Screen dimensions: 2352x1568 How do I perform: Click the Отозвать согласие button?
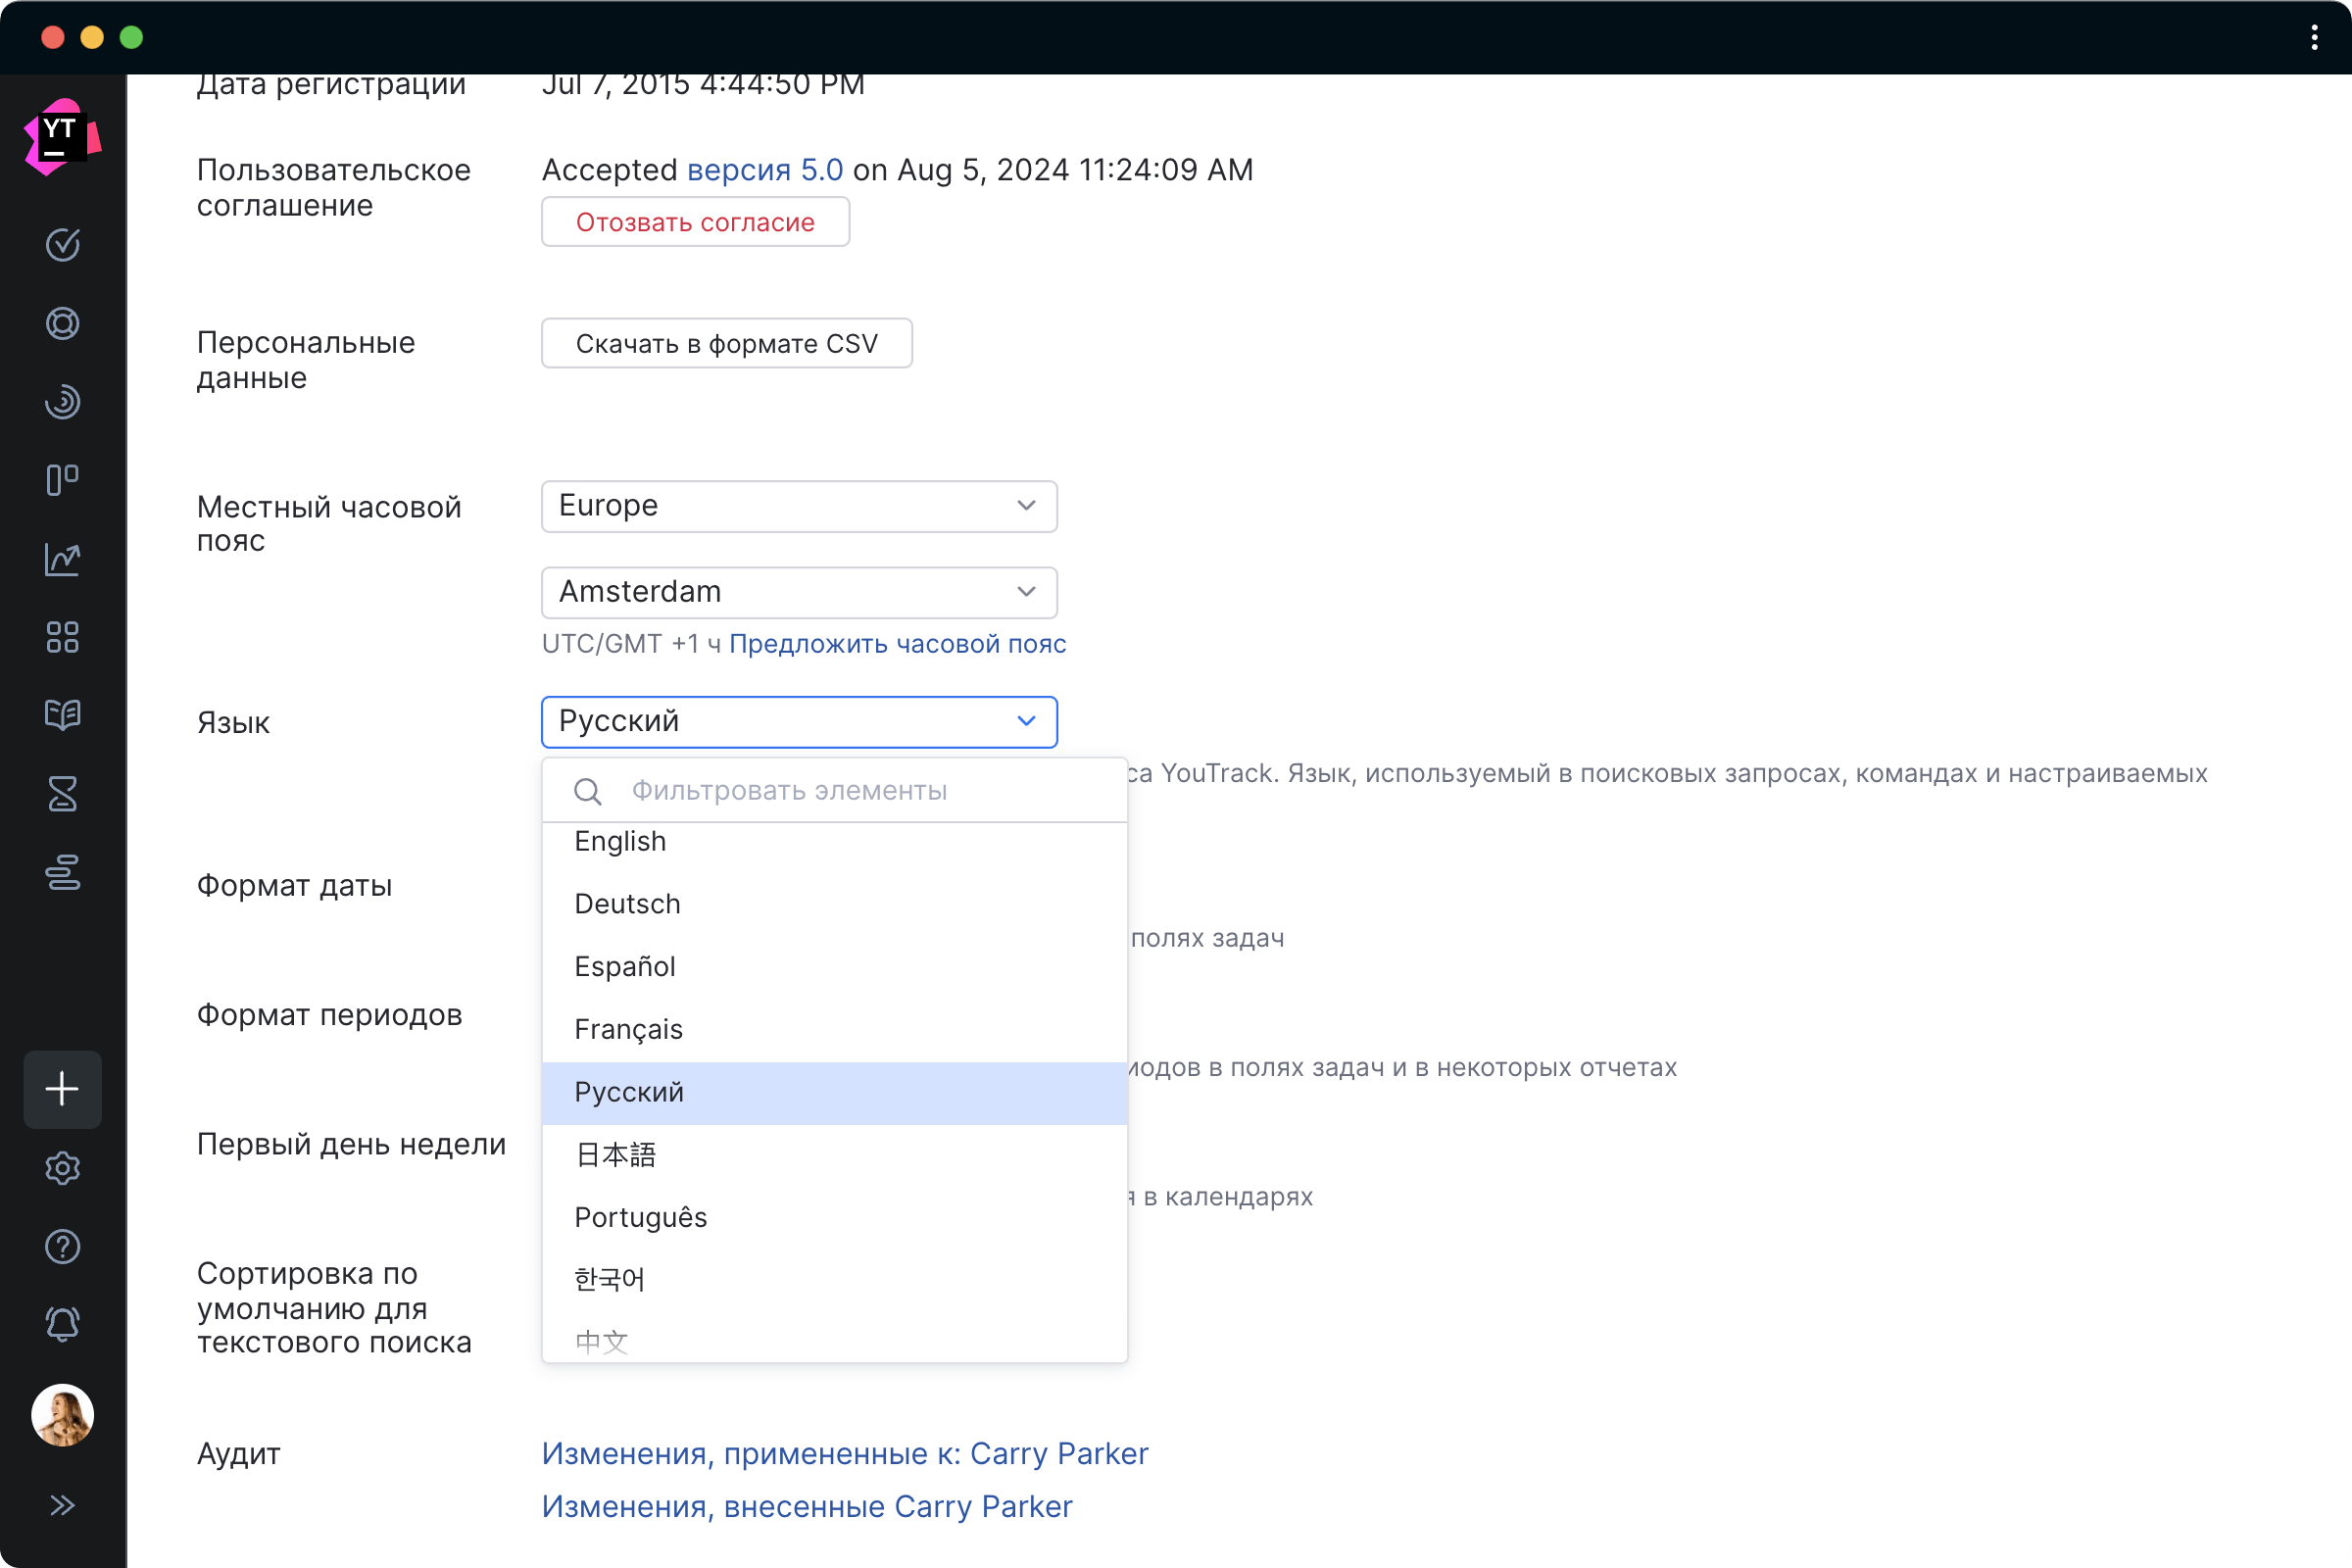click(x=693, y=220)
